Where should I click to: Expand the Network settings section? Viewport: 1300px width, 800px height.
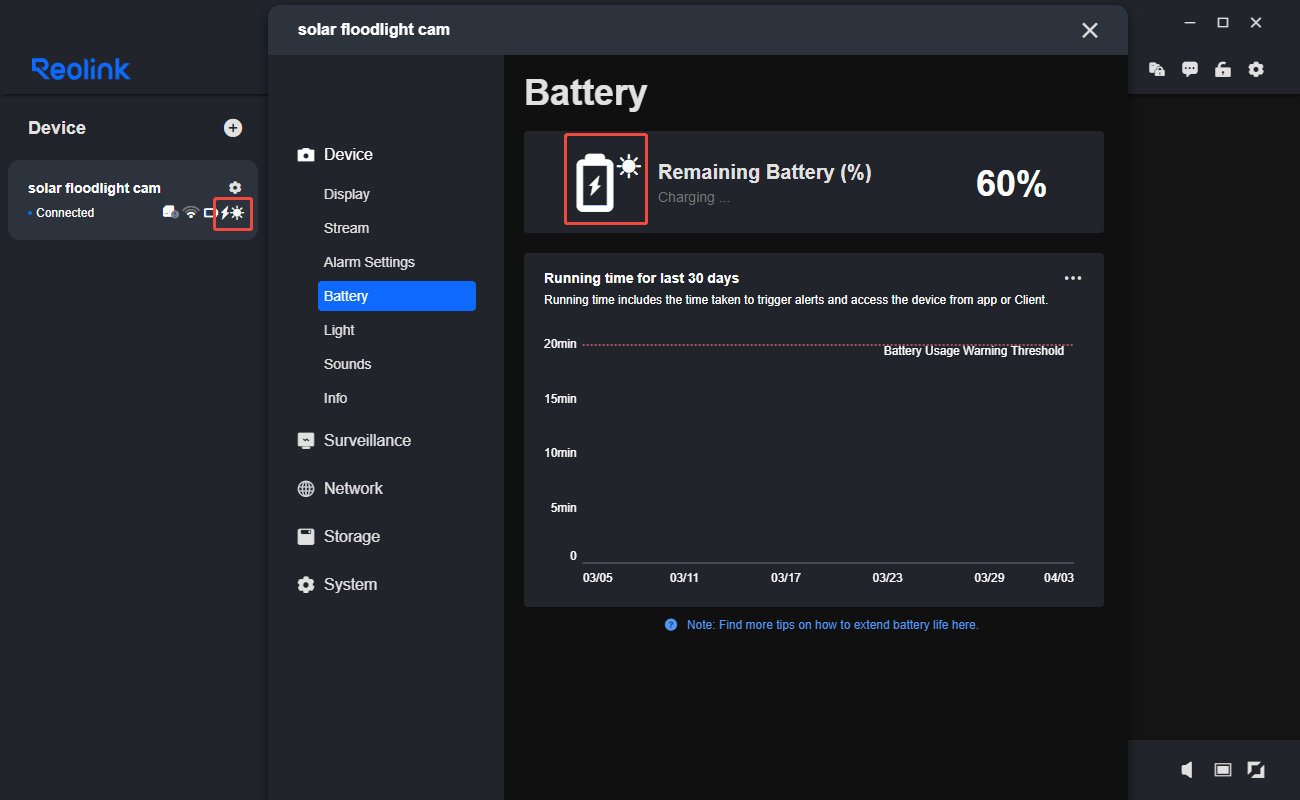click(352, 488)
